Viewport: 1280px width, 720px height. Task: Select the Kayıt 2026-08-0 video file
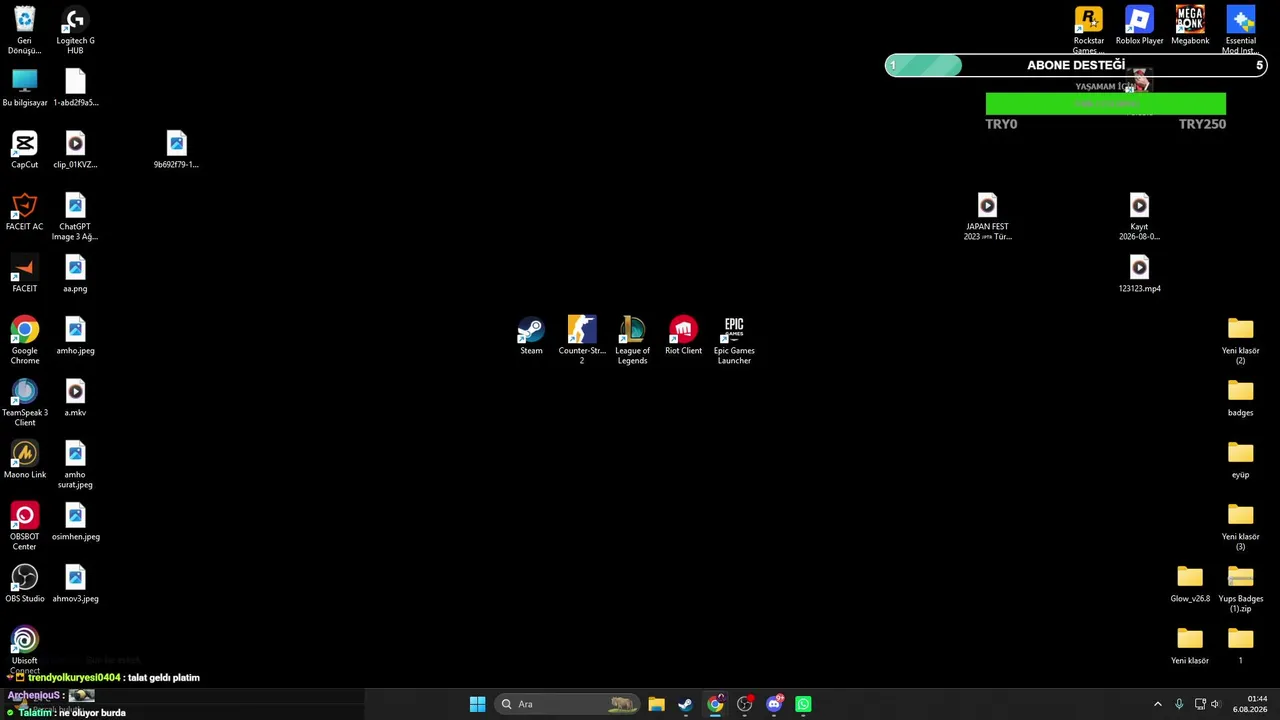[1139, 217]
